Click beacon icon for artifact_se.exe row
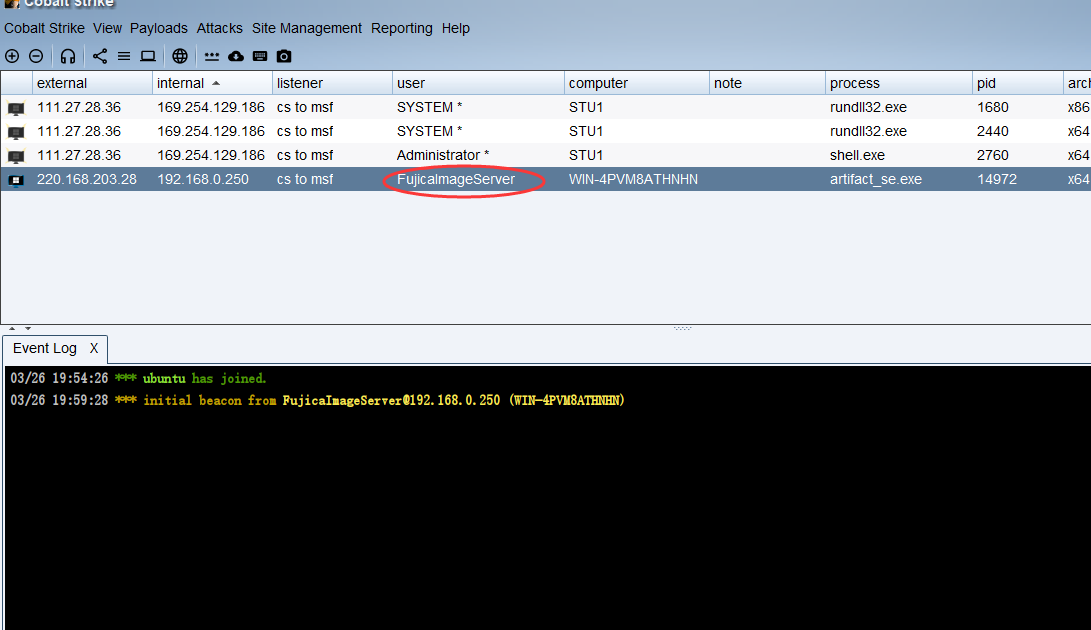 click(16, 180)
